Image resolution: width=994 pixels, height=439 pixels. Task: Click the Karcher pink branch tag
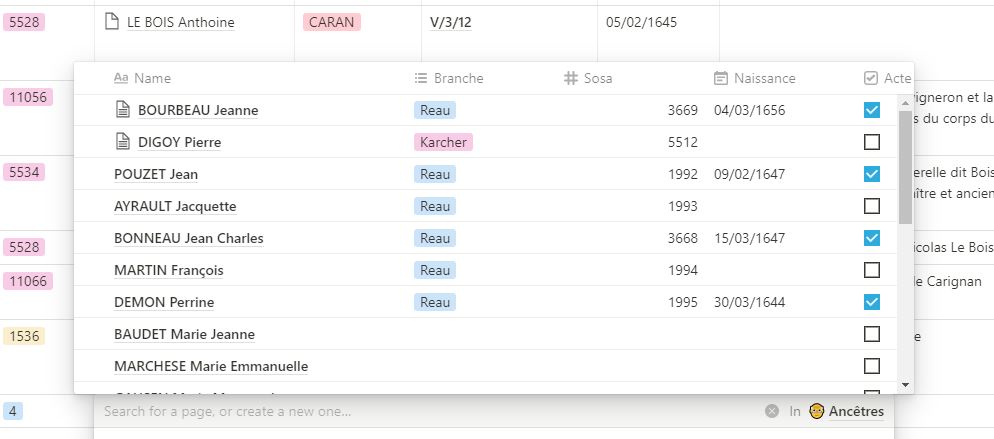point(443,142)
